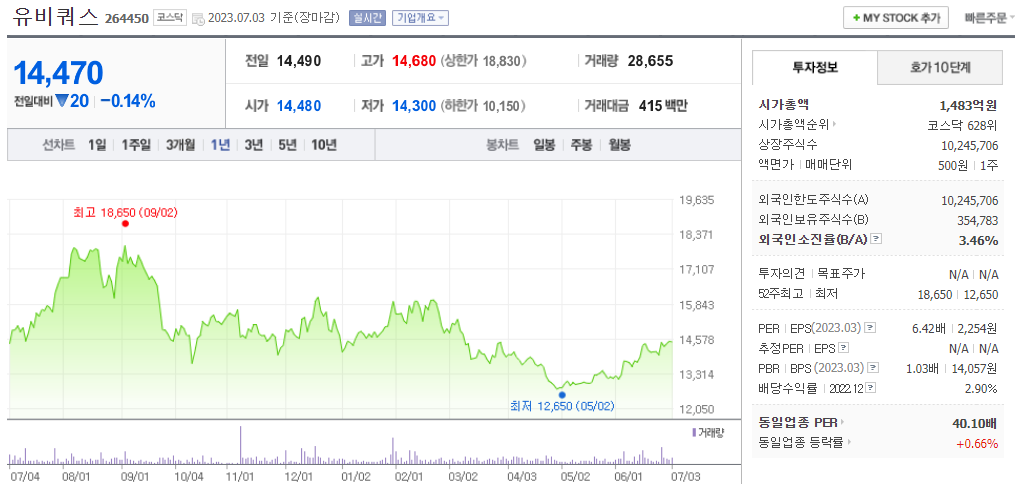The image size is (1022, 484).
Task: Click the 거래량 legend marker in volume chart
Action: pos(693,432)
